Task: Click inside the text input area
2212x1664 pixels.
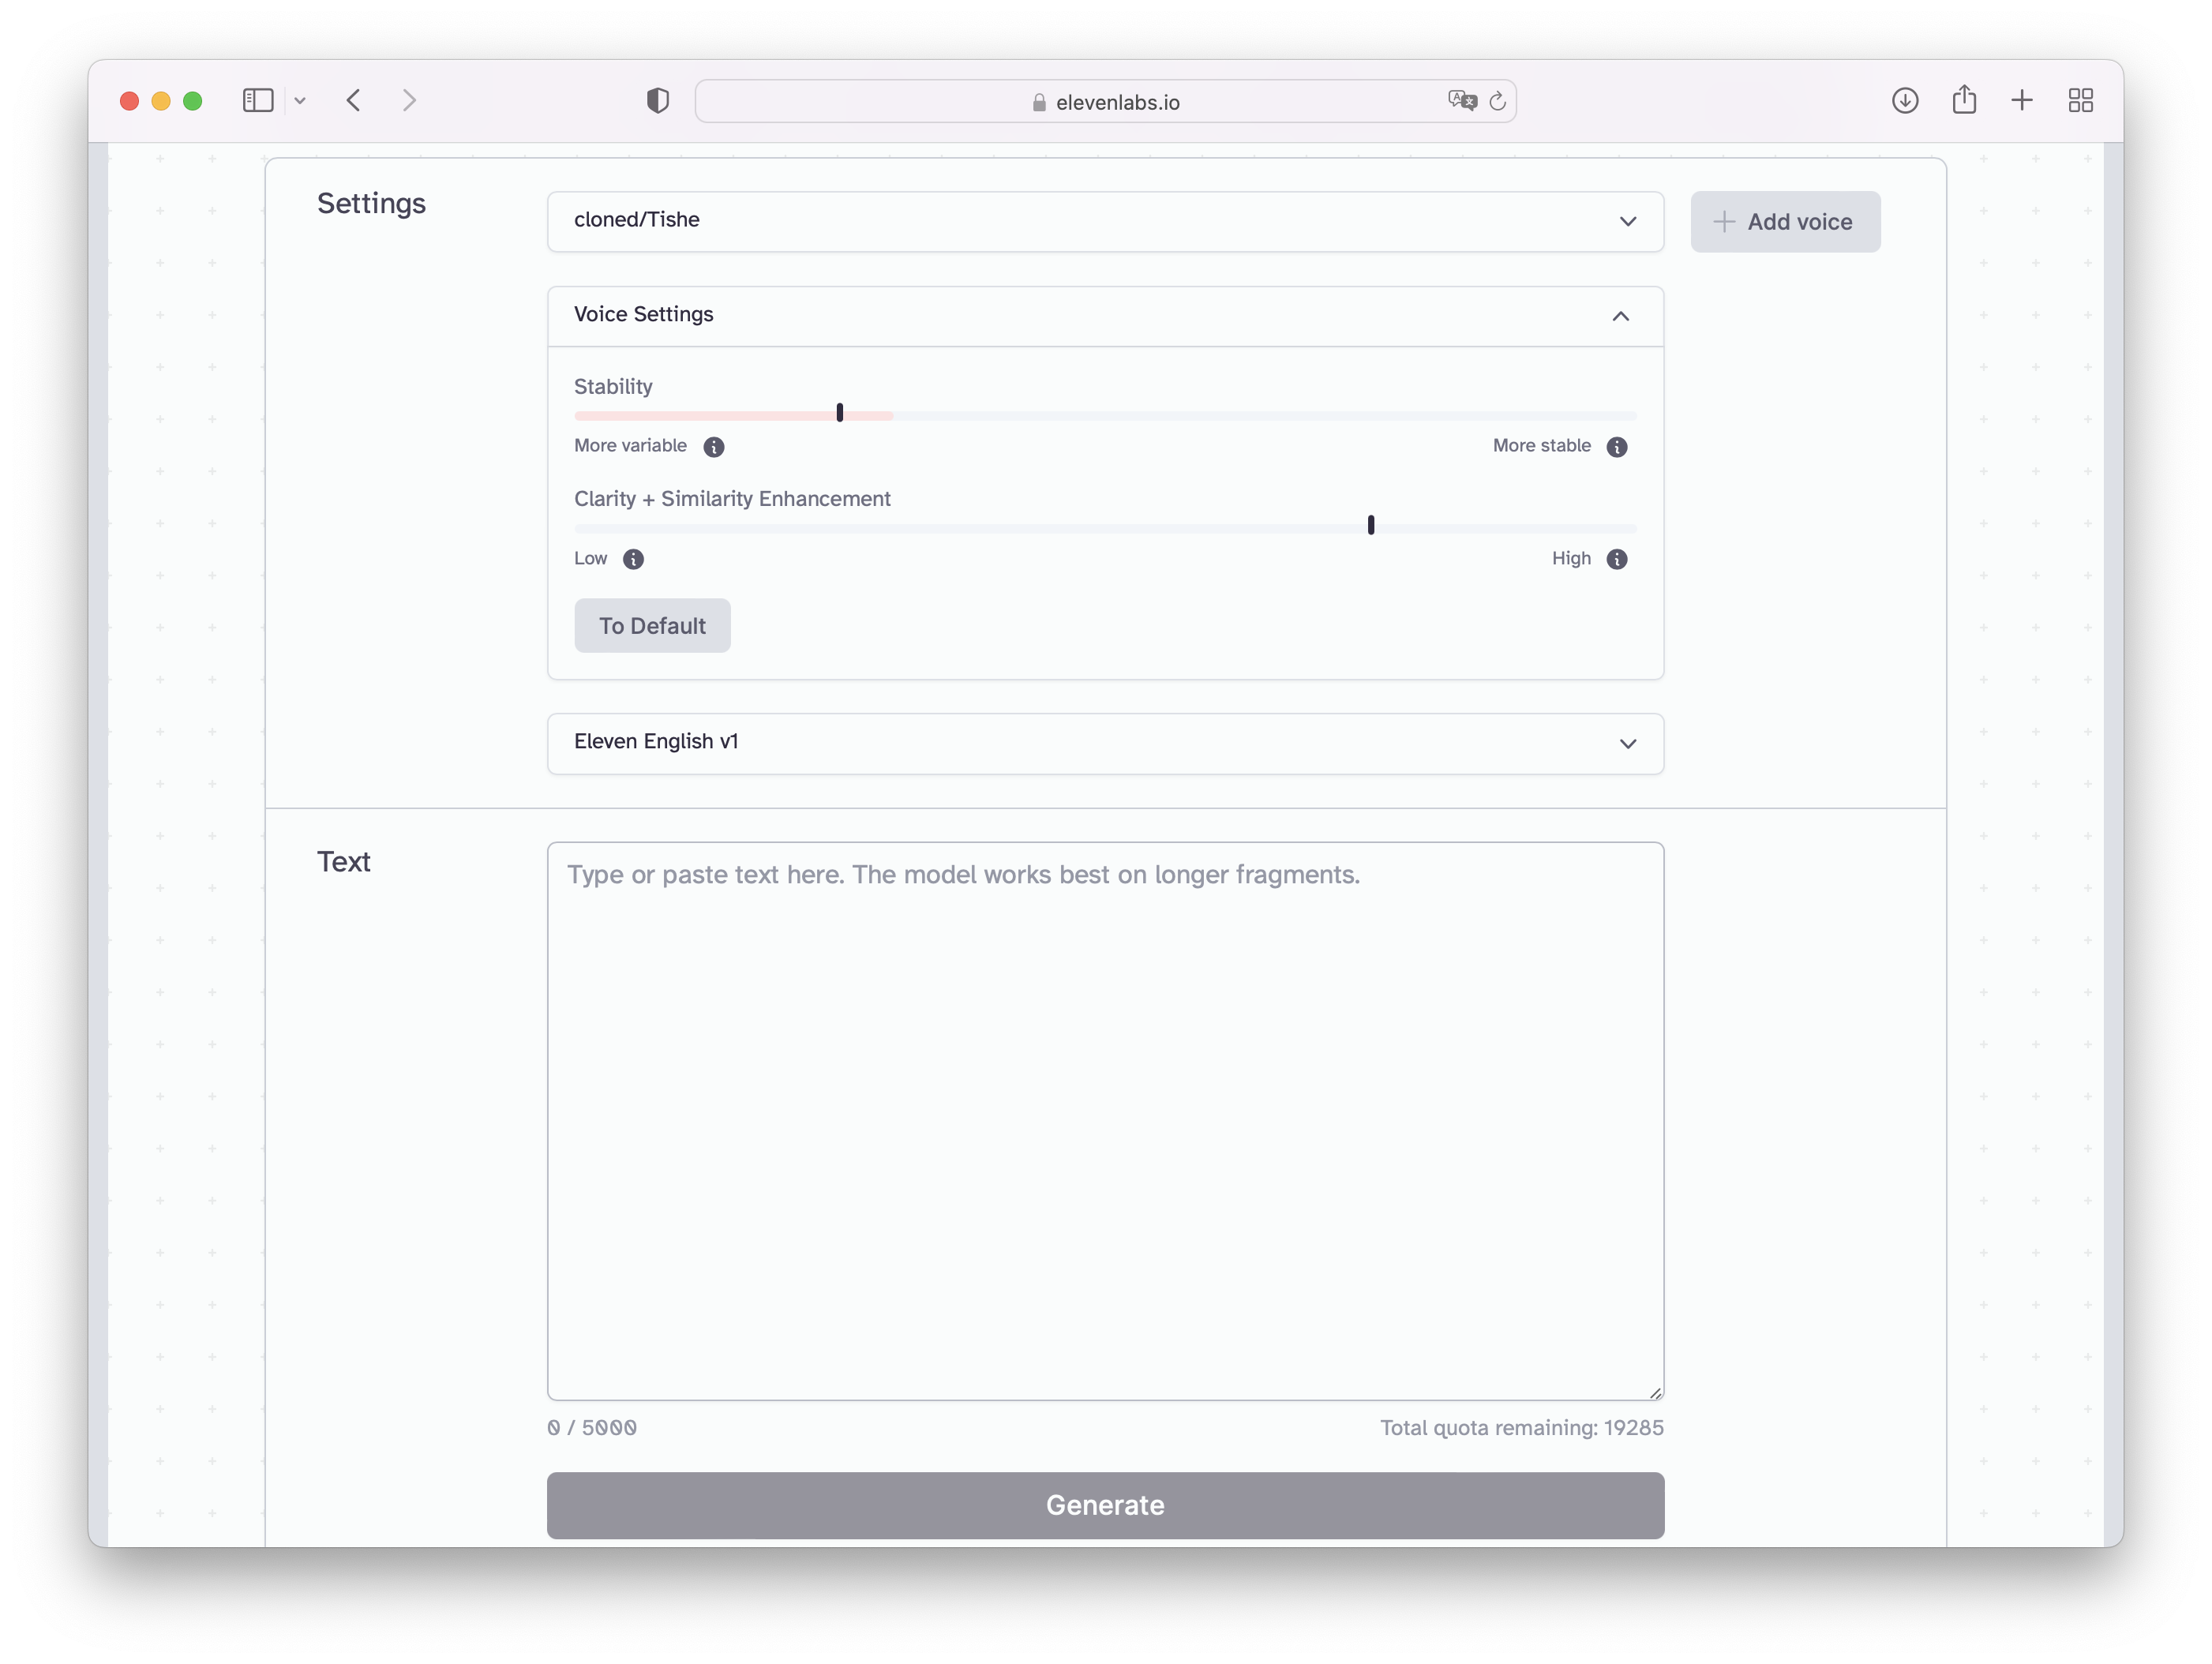Action: (x=1105, y=1121)
